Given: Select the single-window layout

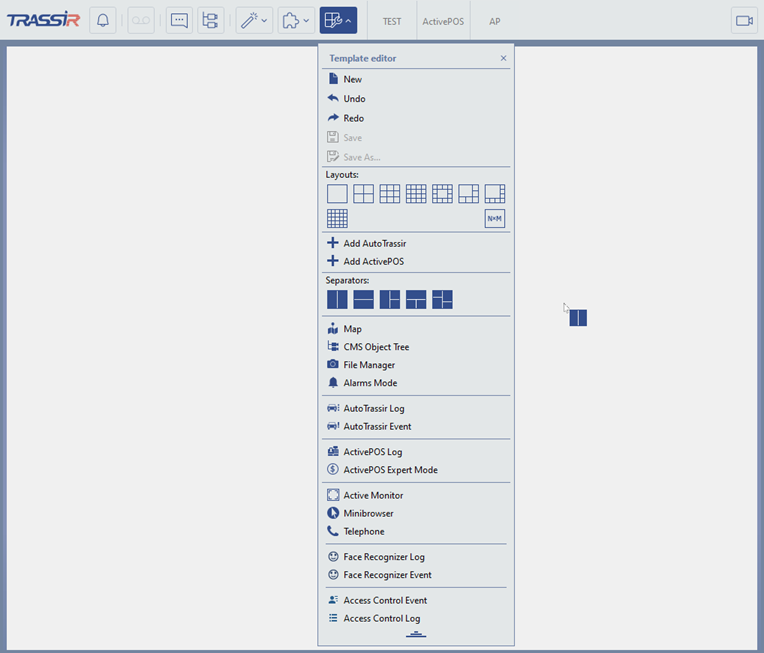Looking at the screenshot, I should (337, 194).
